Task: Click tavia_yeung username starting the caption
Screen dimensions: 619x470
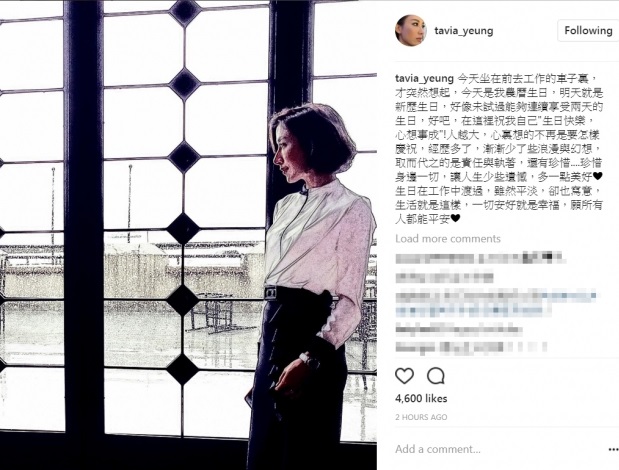Action: click(424, 79)
